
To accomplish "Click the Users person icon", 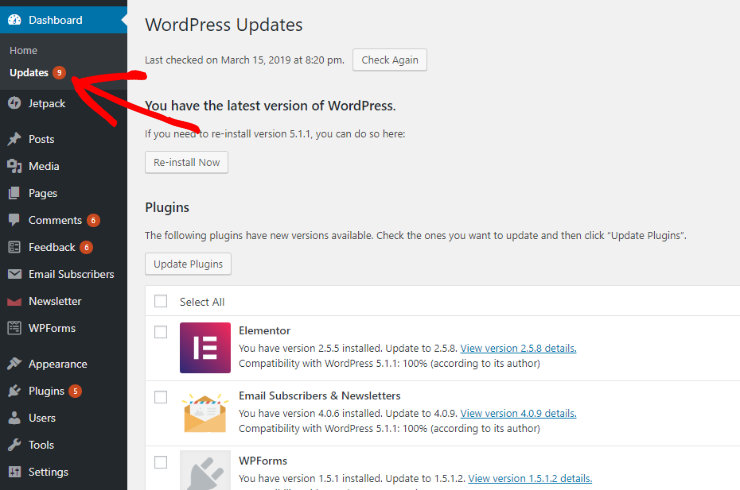I will click(15, 418).
